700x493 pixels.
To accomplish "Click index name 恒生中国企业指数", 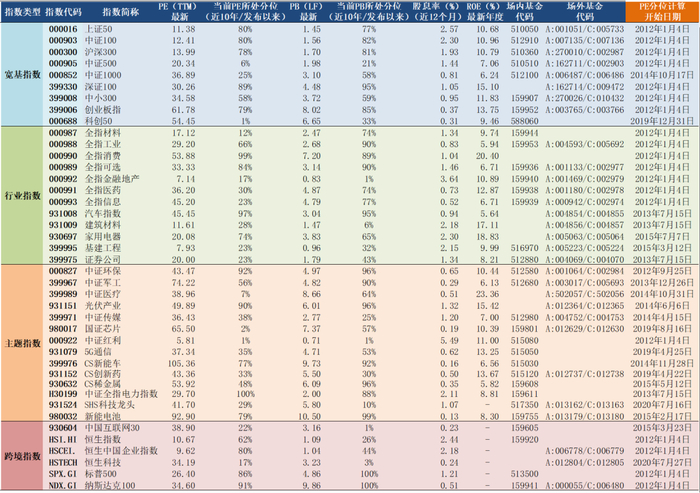I will point(121,451).
